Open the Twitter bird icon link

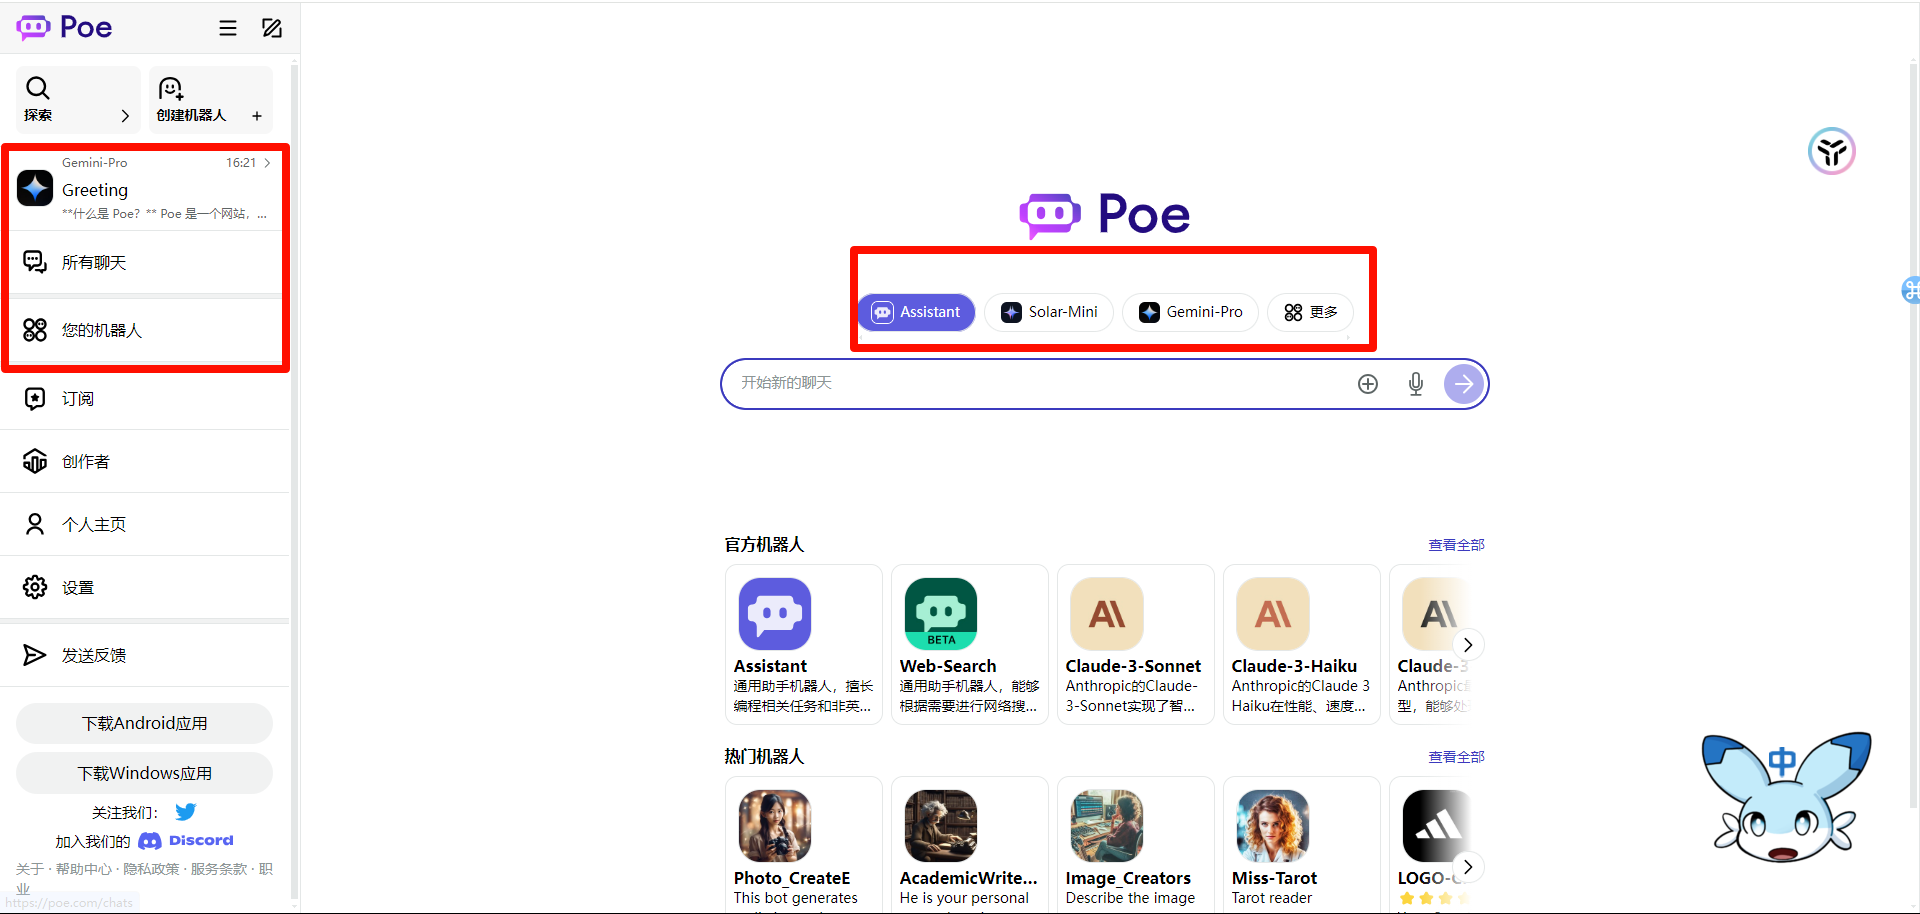tap(186, 812)
